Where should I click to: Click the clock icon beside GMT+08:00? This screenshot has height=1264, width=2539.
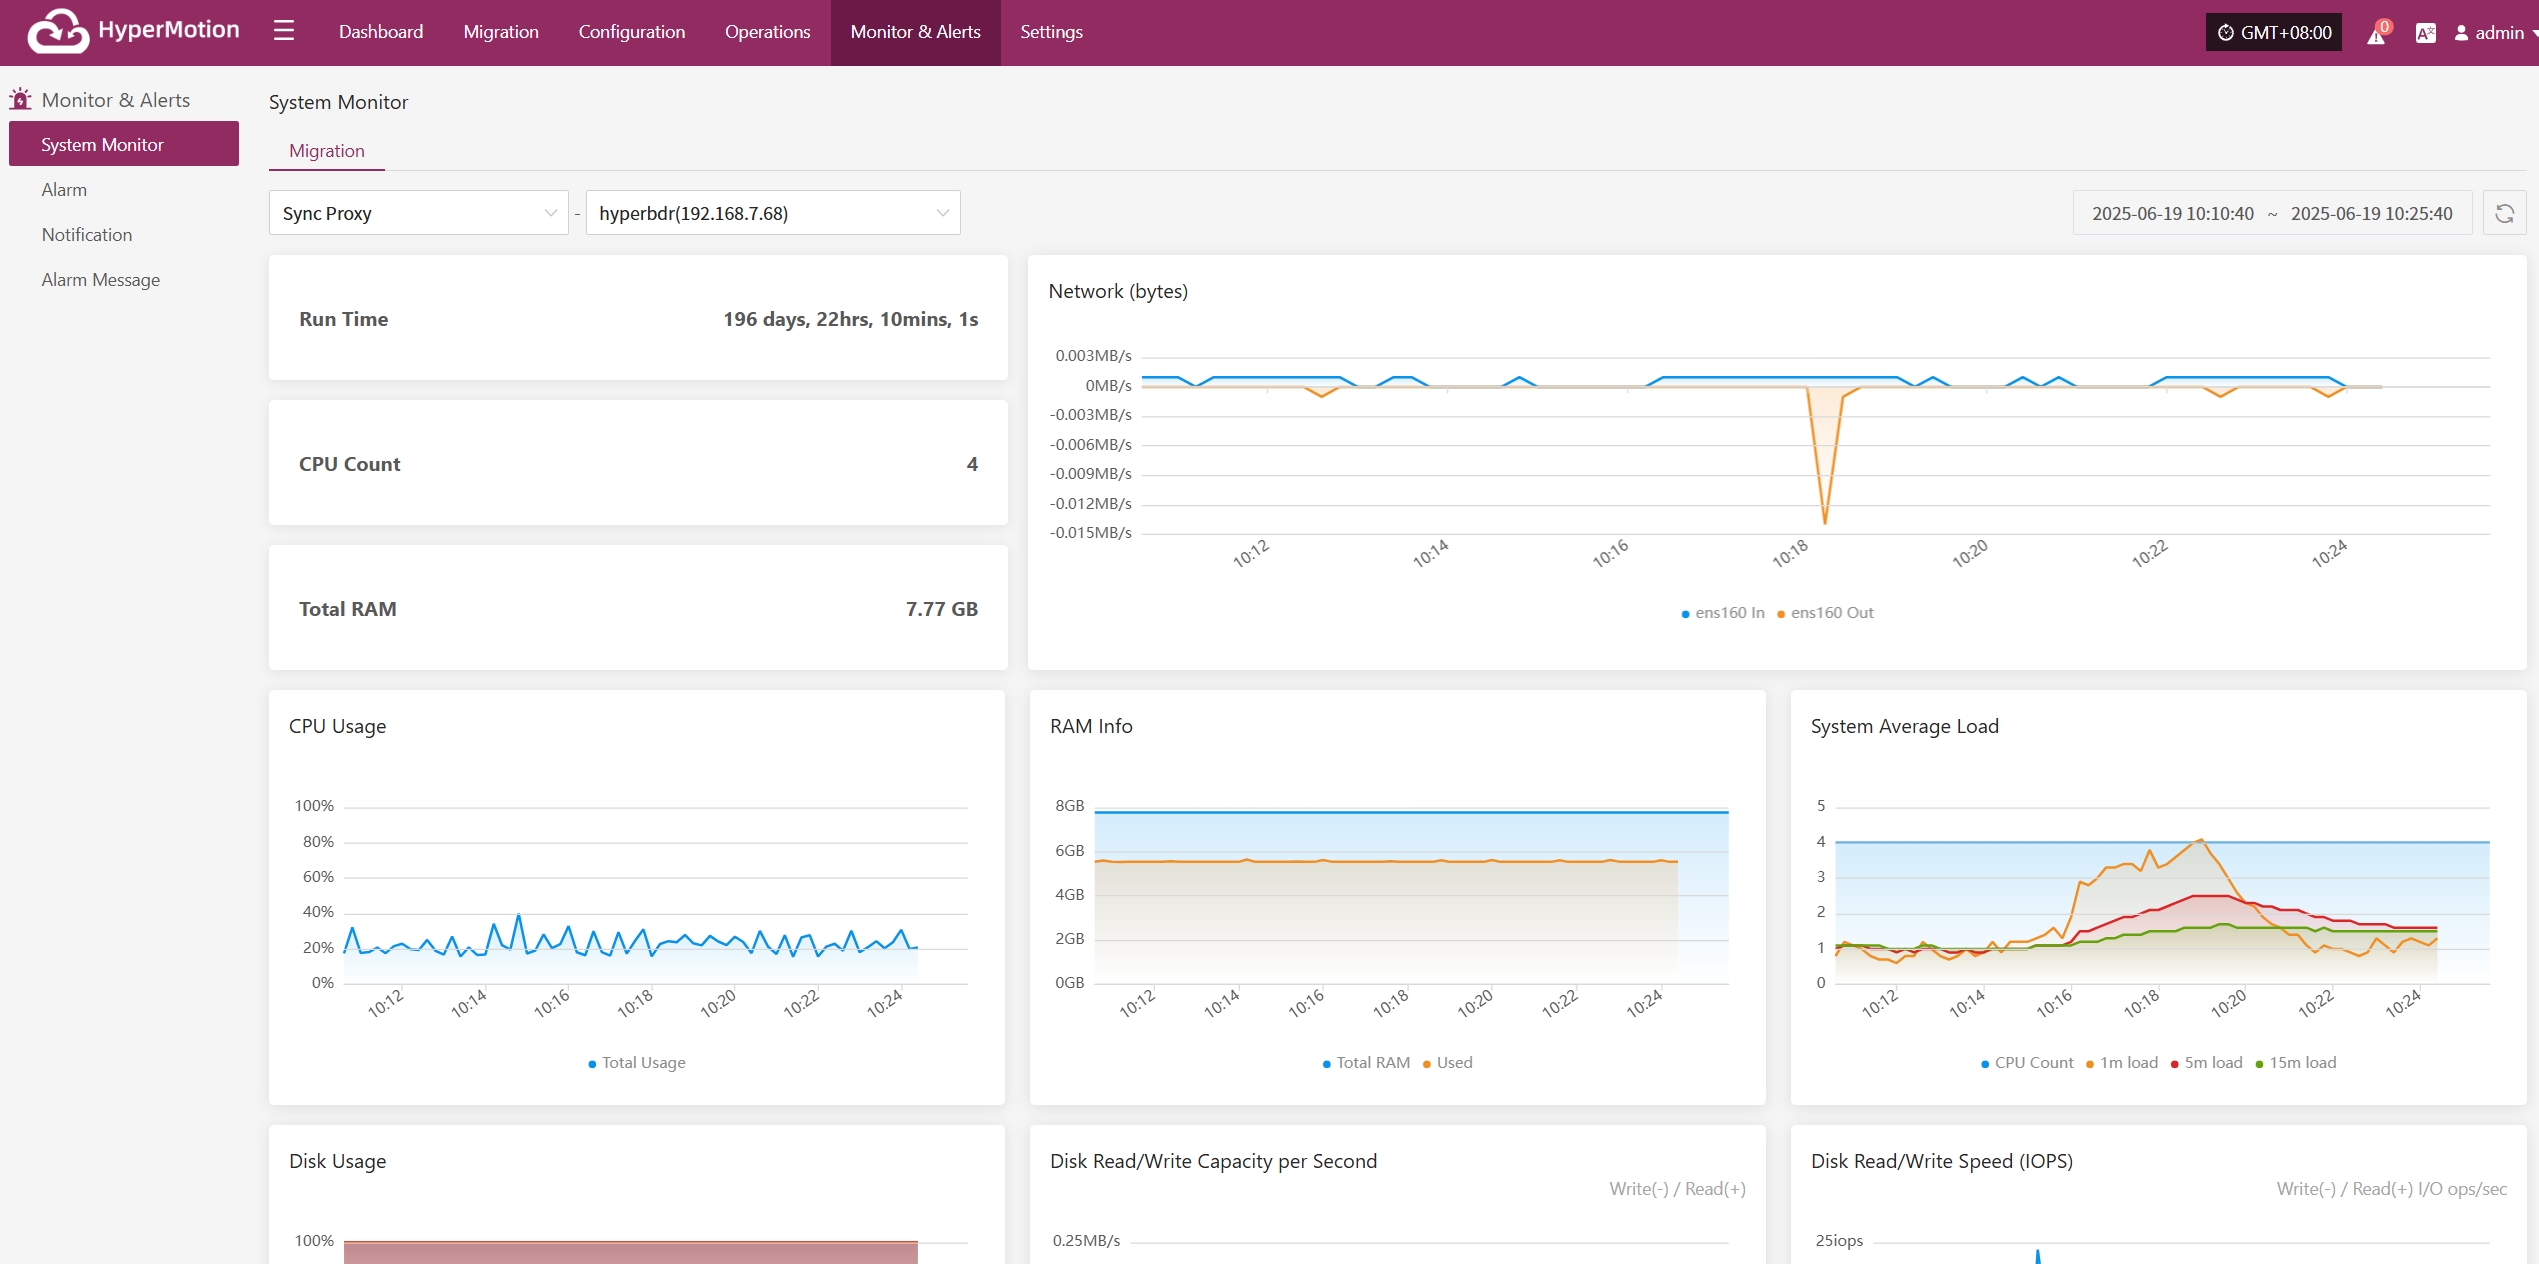[x=2225, y=33]
